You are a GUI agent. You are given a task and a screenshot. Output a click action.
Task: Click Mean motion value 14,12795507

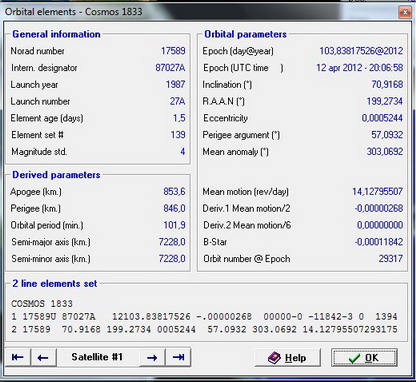point(377,192)
